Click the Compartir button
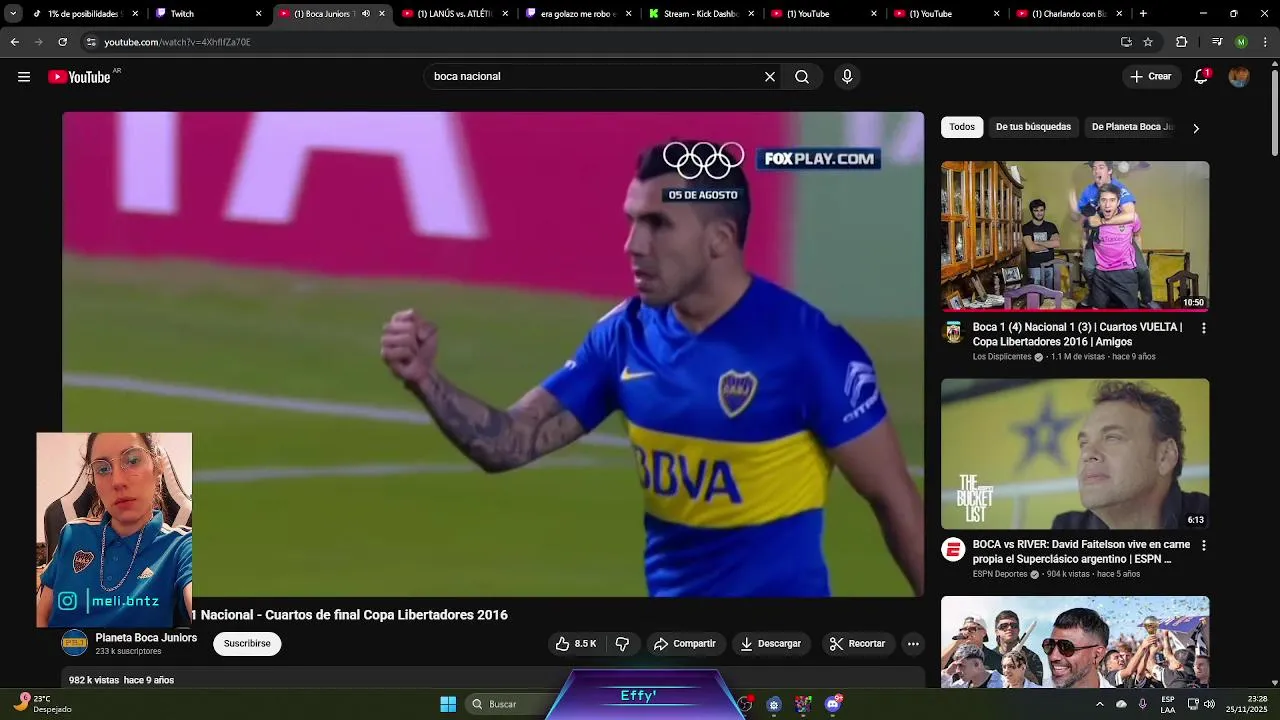 pyautogui.click(x=685, y=644)
